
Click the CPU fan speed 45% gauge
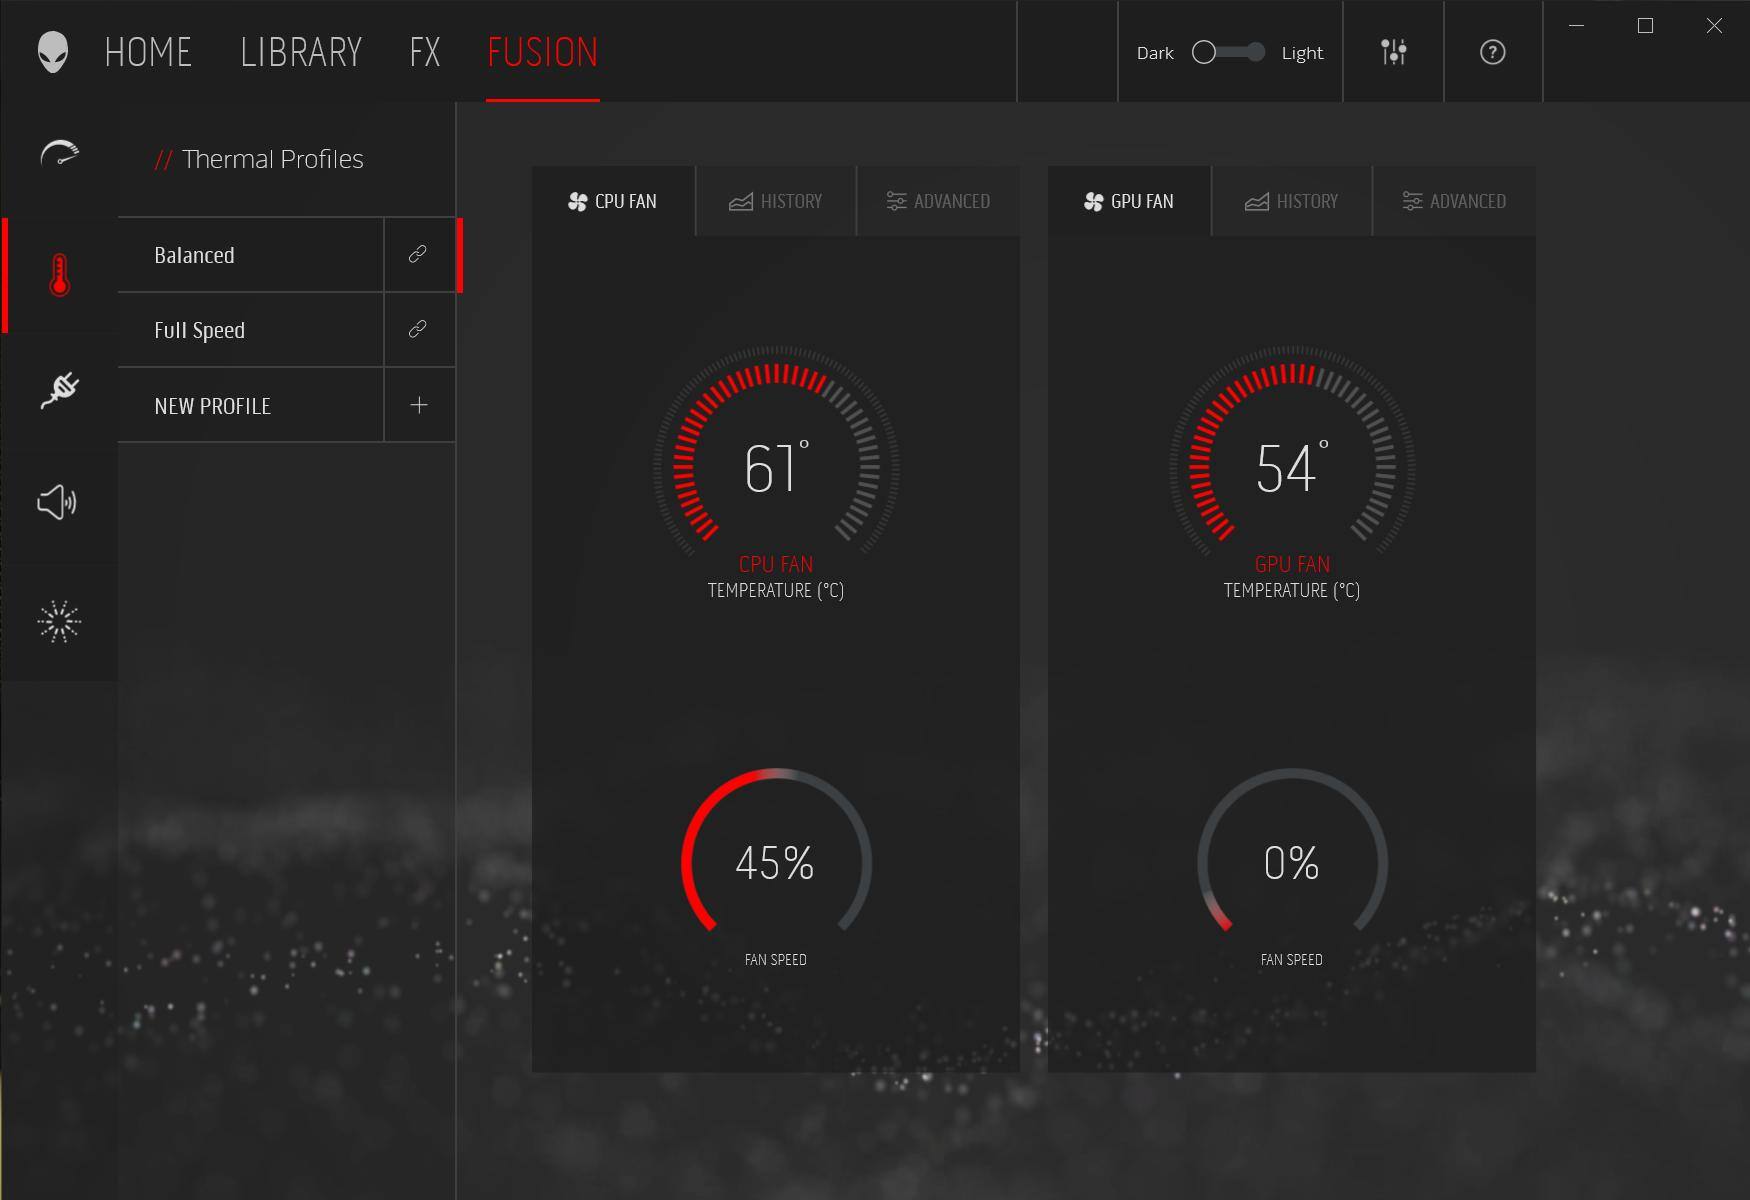[776, 862]
